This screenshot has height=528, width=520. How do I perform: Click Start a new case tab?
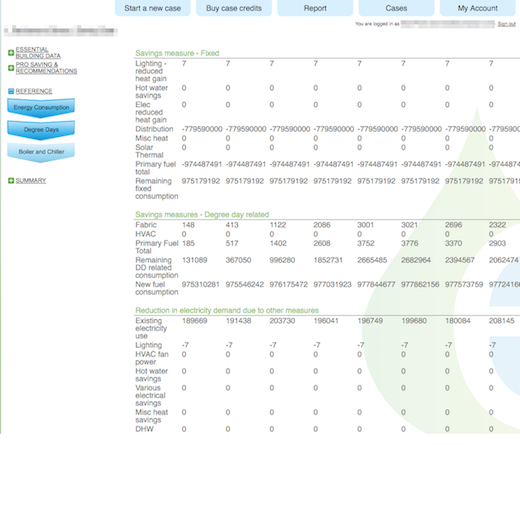point(153,8)
